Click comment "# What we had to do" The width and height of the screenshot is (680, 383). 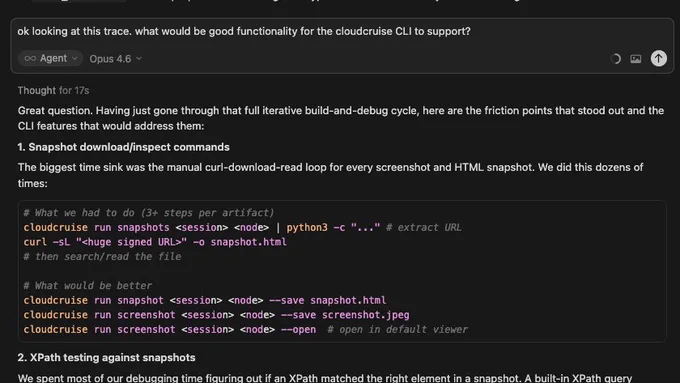pos(149,213)
